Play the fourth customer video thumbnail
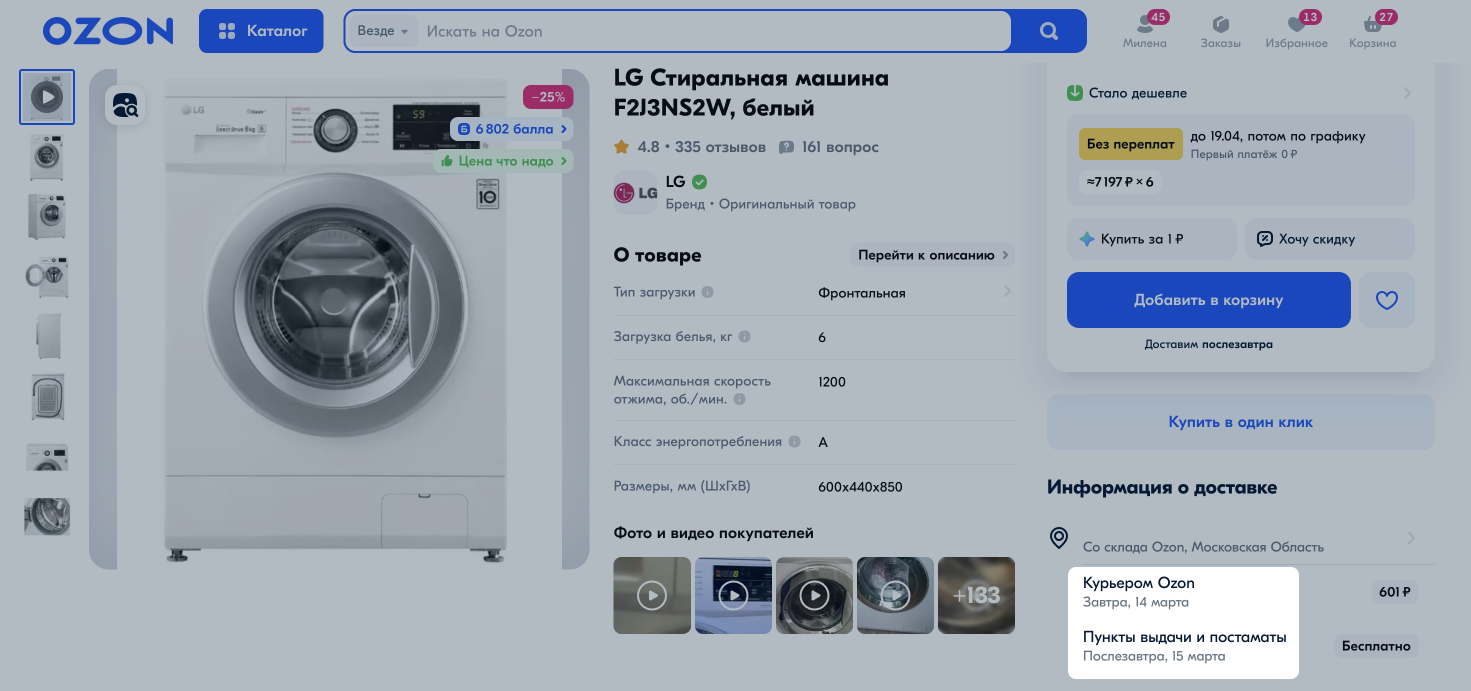The height and width of the screenshot is (691, 1471). 895,595
